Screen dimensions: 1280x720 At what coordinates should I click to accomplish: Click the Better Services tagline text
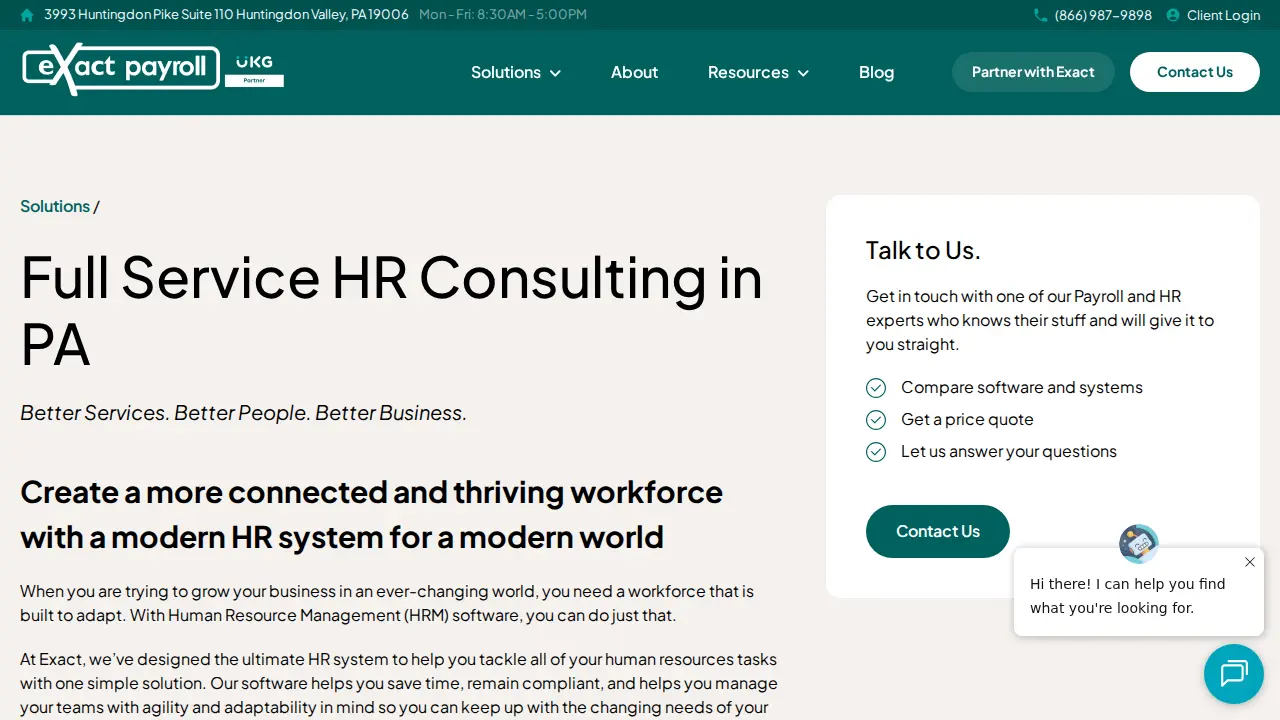pos(243,413)
